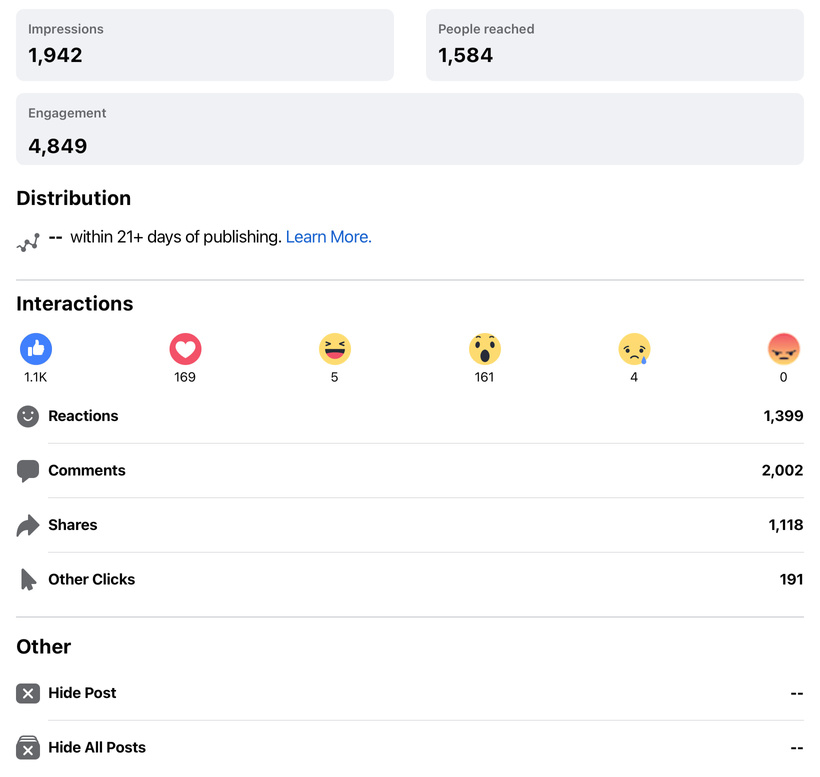Click the Comments speech bubble icon

tap(28, 471)
